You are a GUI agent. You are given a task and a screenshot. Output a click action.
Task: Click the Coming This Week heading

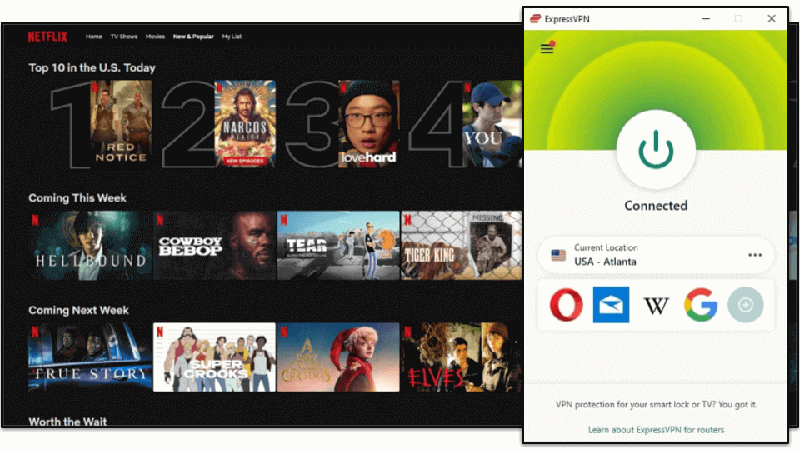78,198
